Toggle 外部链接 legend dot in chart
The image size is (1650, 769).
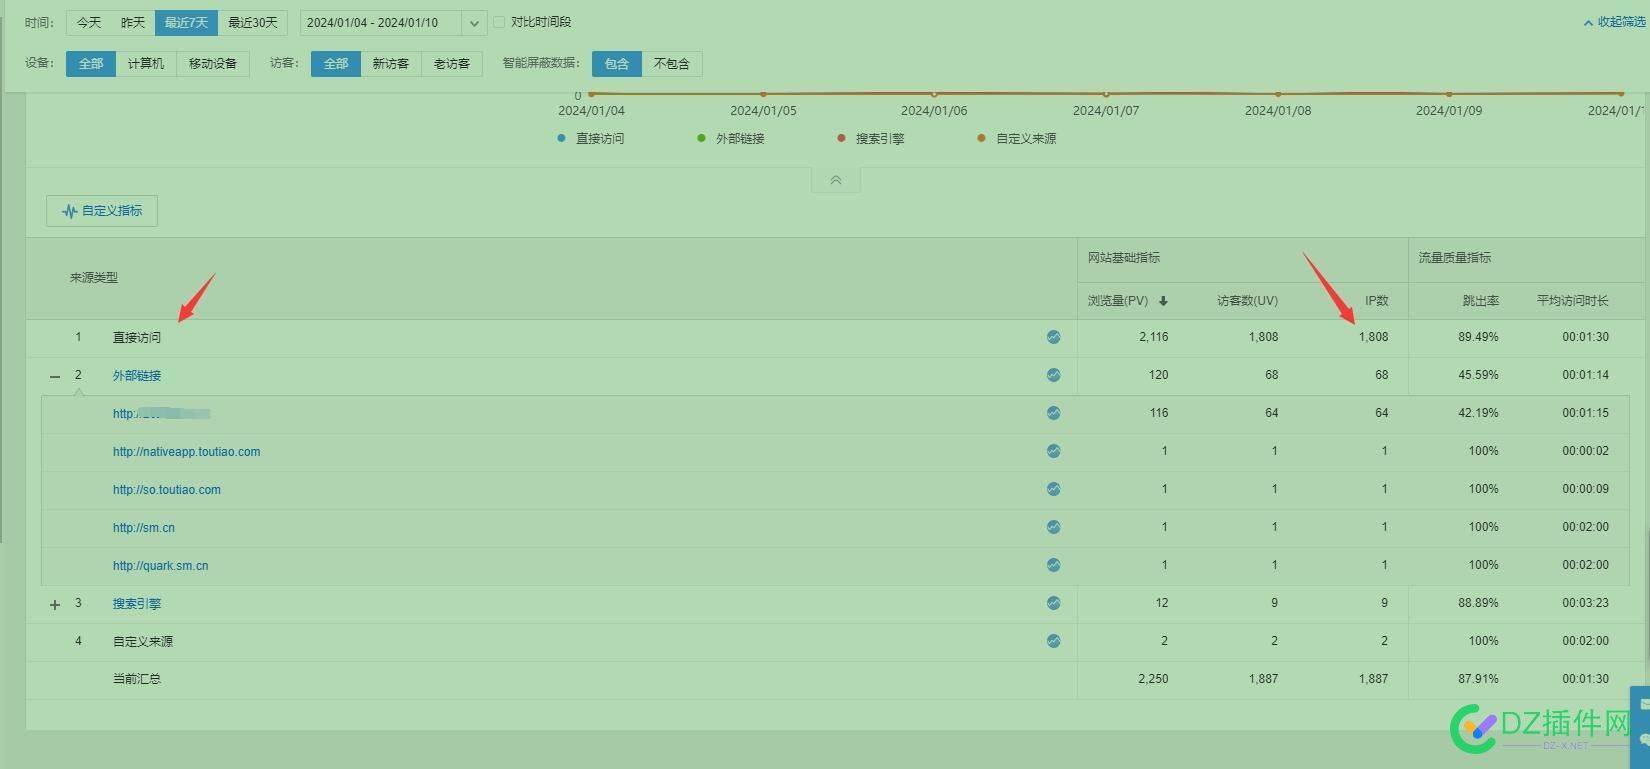point(701,138)
